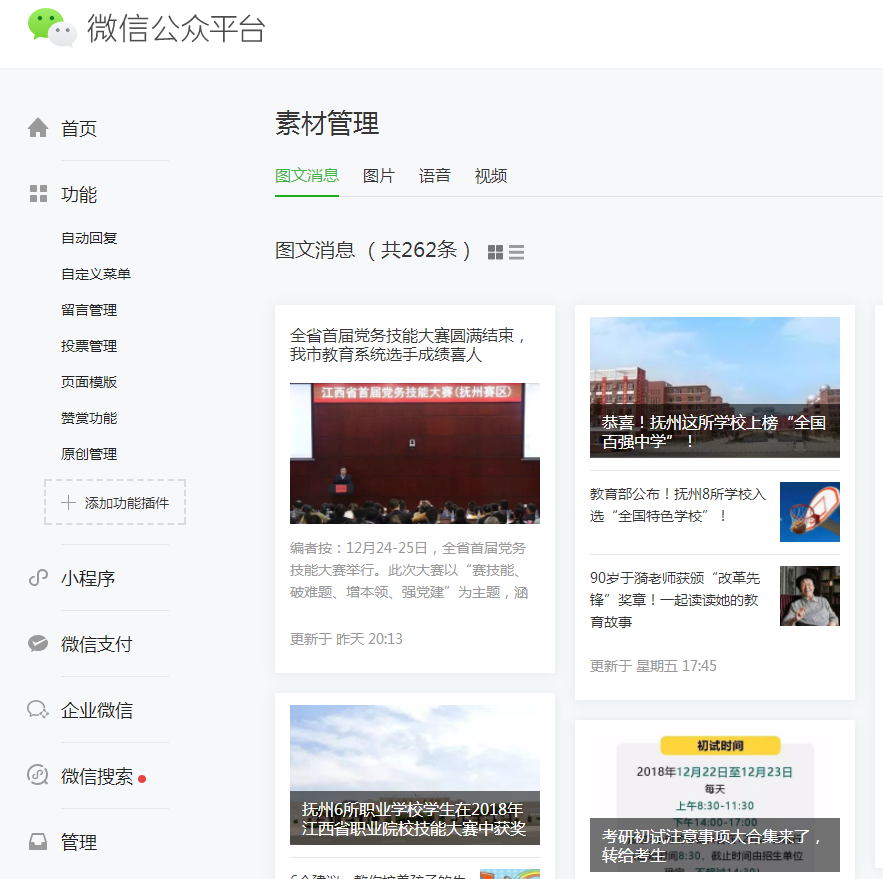Image resolution: width=883 pixels, height=879 pixels.
Task: Click the search icon beside 微信搜索
Action: coord(38,775)
